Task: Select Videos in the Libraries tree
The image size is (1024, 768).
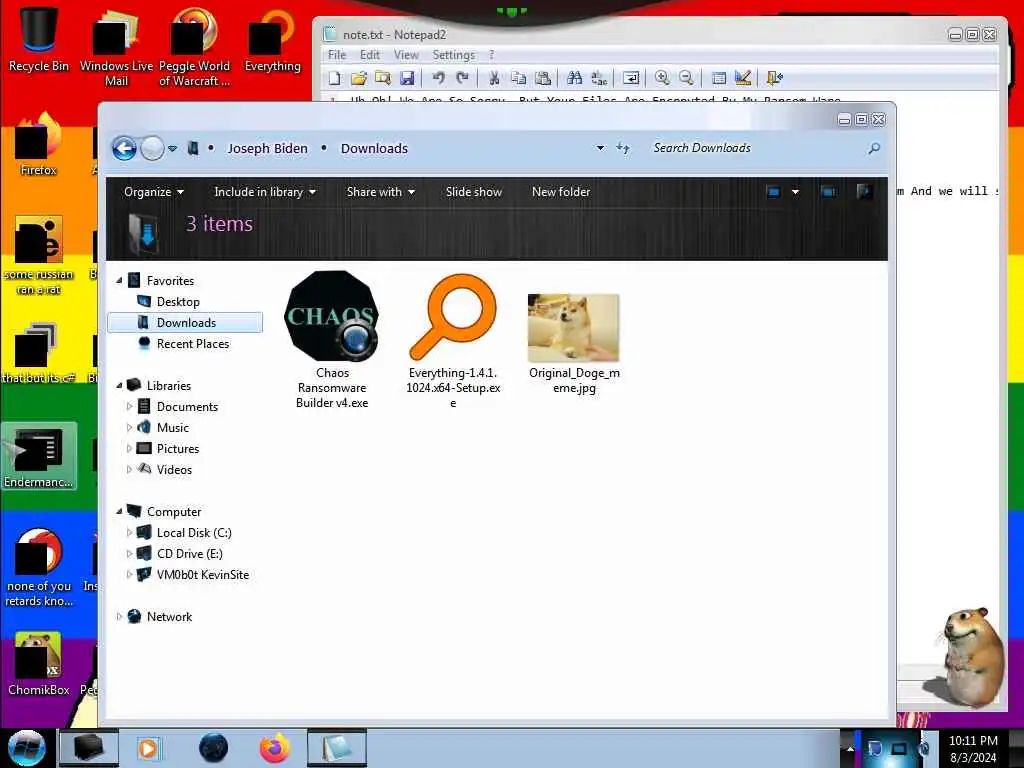Action: click(x=174, y=470)
